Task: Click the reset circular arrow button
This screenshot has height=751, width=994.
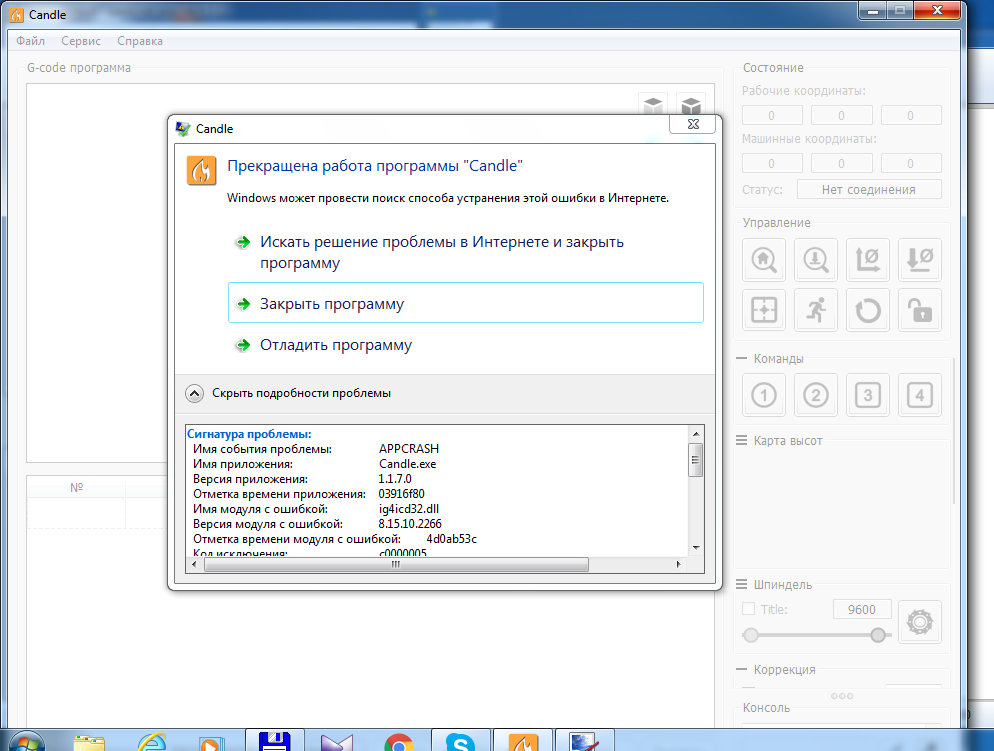Action: pyautogui.click(x=868, y=310)
